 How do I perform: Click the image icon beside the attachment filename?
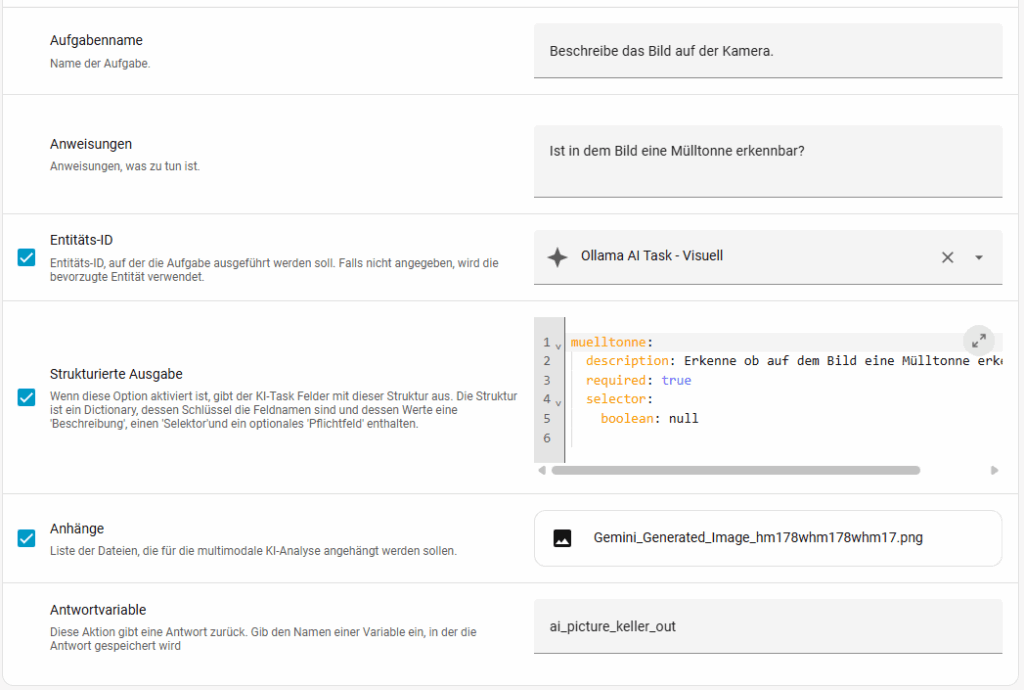click(x=562, y=538)
